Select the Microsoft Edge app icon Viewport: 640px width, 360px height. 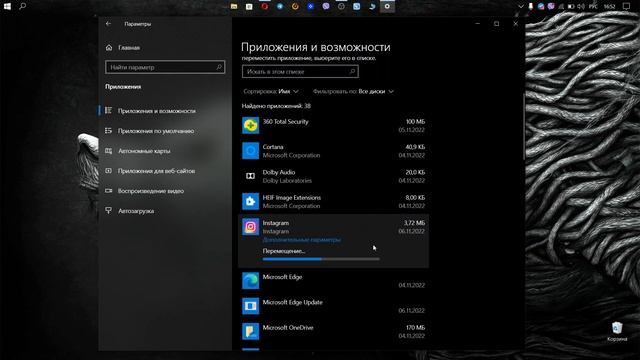pos(251,280)
